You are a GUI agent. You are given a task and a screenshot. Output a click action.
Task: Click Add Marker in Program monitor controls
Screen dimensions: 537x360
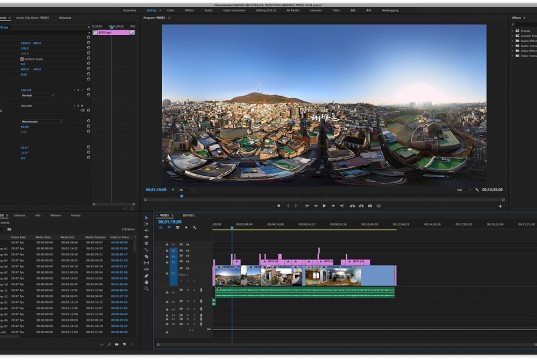pos(279,206)
